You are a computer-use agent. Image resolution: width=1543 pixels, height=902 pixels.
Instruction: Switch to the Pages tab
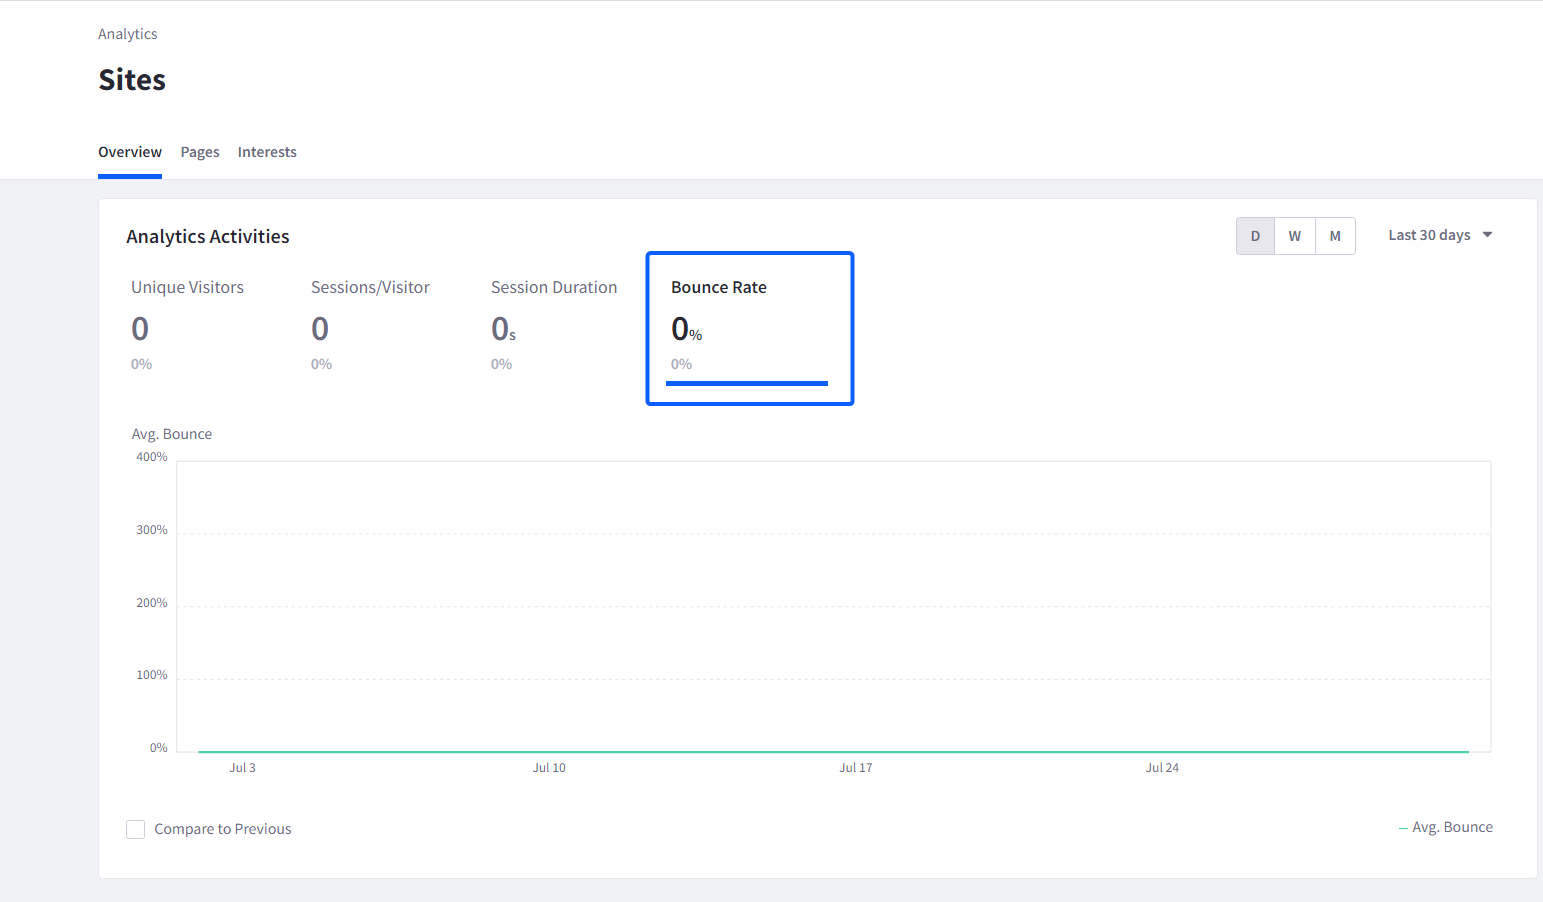pos(200,152)
